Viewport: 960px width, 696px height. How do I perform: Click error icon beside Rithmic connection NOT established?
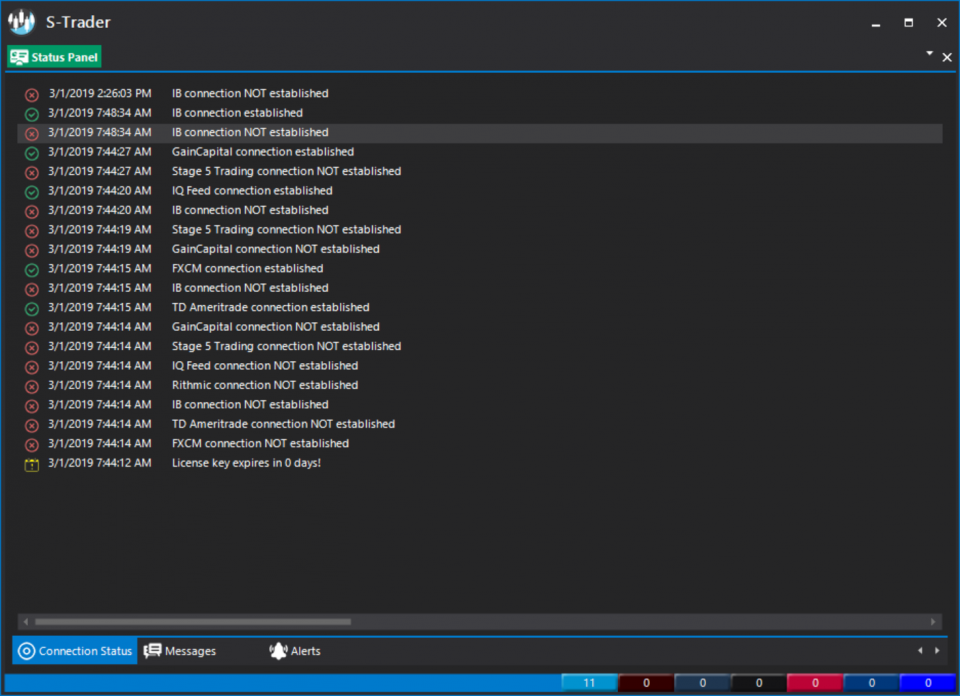(x=32, y=387)
